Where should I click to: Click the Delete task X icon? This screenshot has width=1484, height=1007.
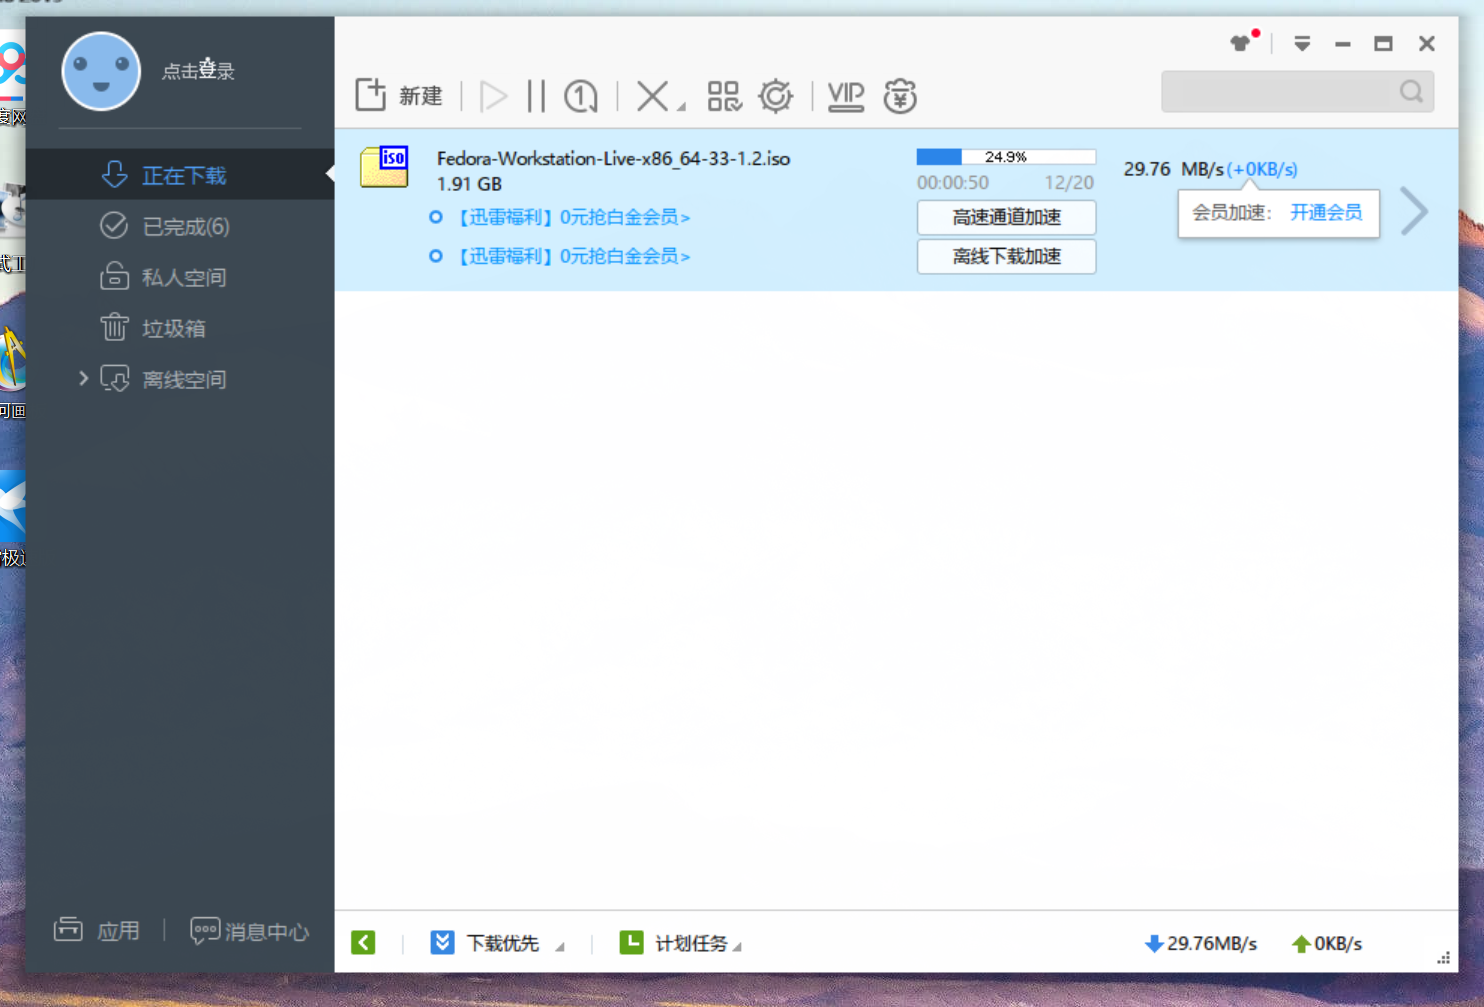(x=652, y=96)
